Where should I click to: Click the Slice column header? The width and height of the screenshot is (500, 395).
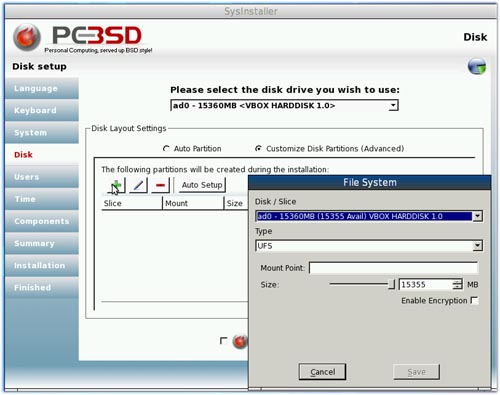point(132,203)
